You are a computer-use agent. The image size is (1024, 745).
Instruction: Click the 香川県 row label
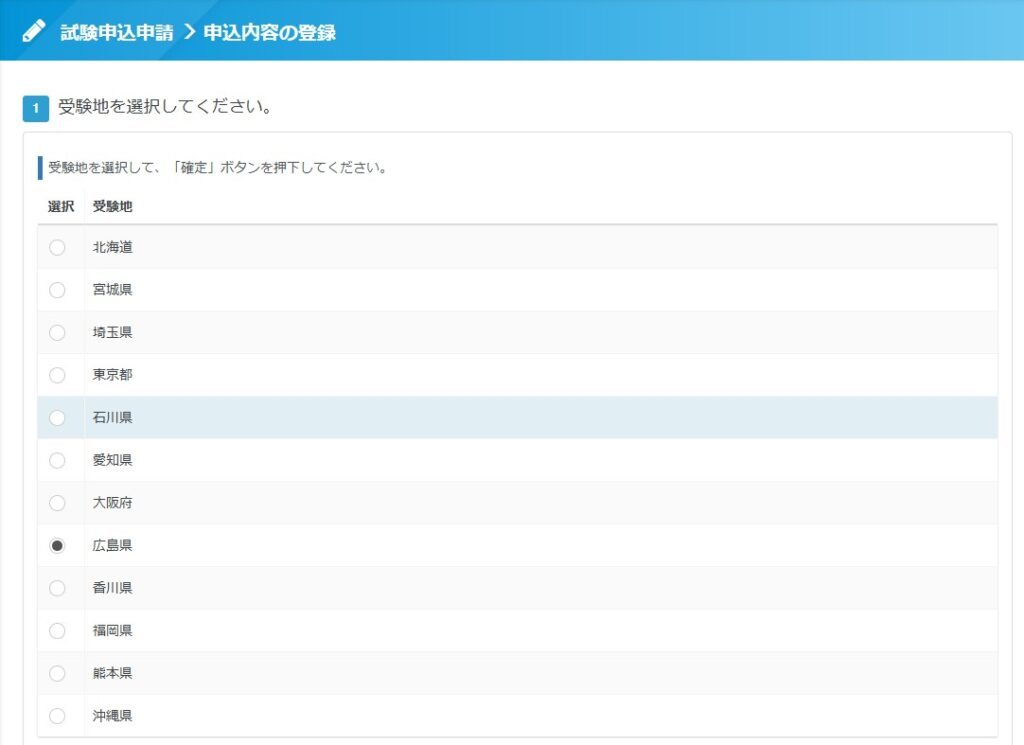pyautogui.click(x=112, y=588)
